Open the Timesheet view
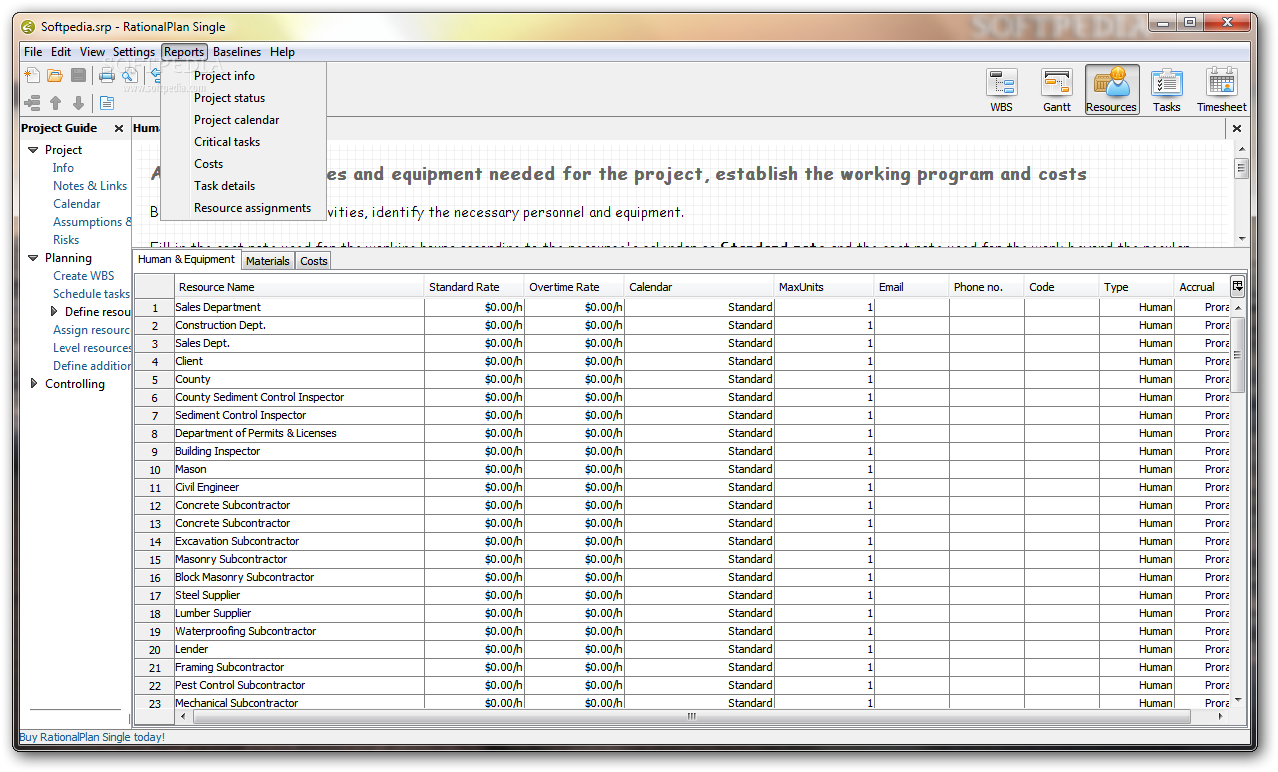Image resolution: width=1278 pixels, height=772 pixels. click(1222, 90)
